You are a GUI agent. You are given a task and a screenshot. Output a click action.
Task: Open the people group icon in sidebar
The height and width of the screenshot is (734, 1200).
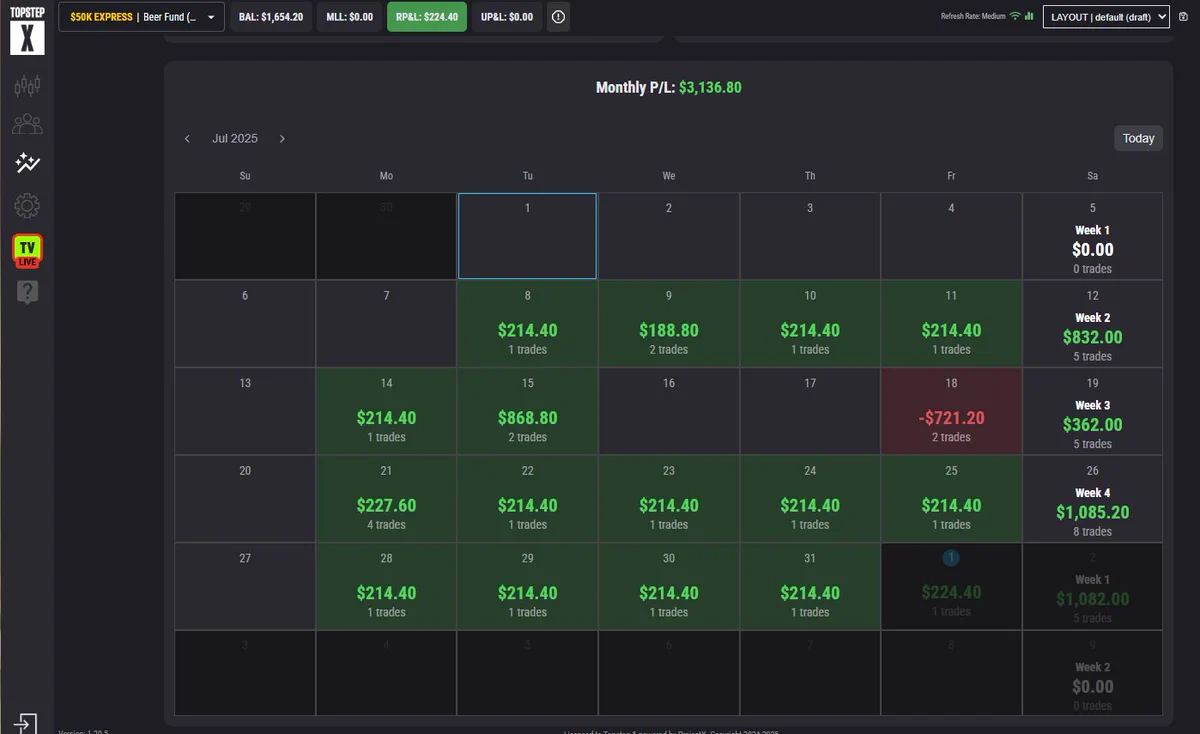tap(27, 125)
